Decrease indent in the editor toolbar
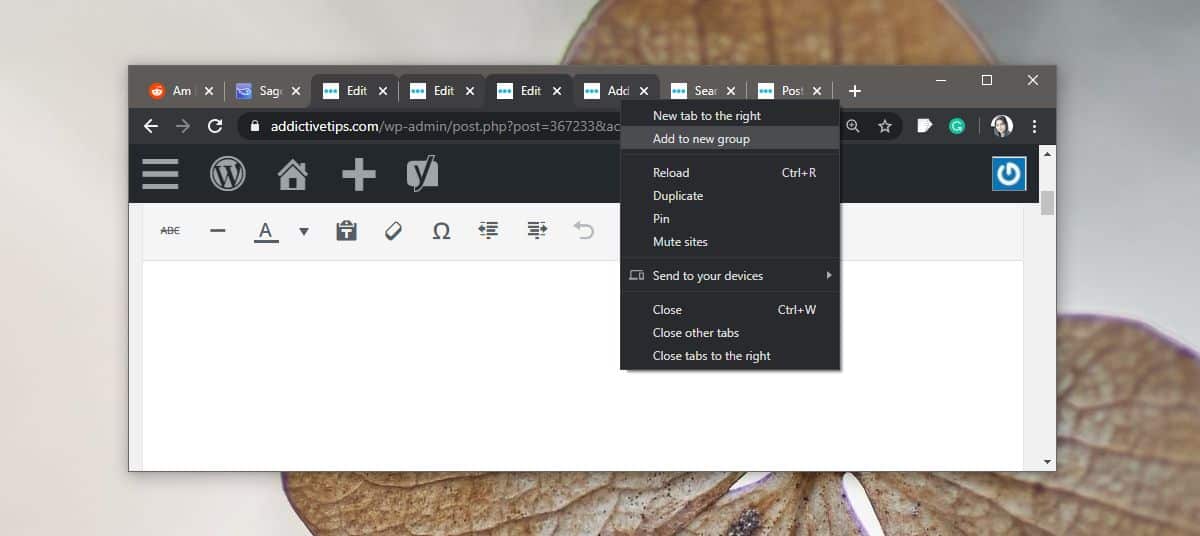The image size is (1200, 536). coord(488,230)
